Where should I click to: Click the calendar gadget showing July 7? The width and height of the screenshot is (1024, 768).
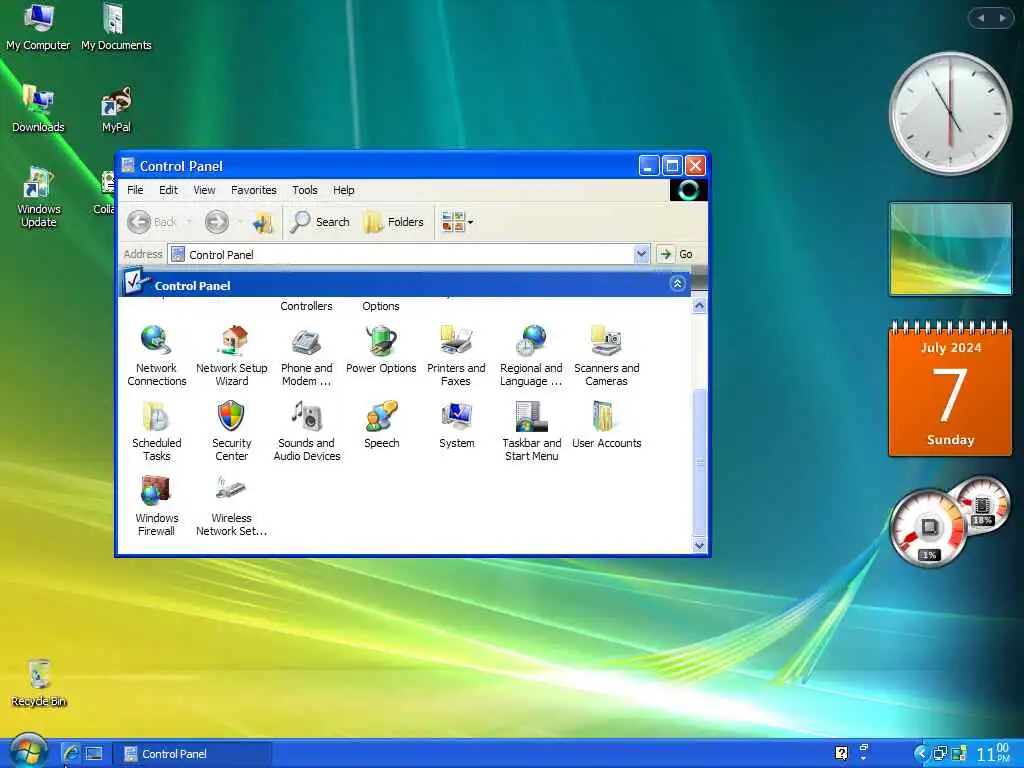[x=951, y=388]
